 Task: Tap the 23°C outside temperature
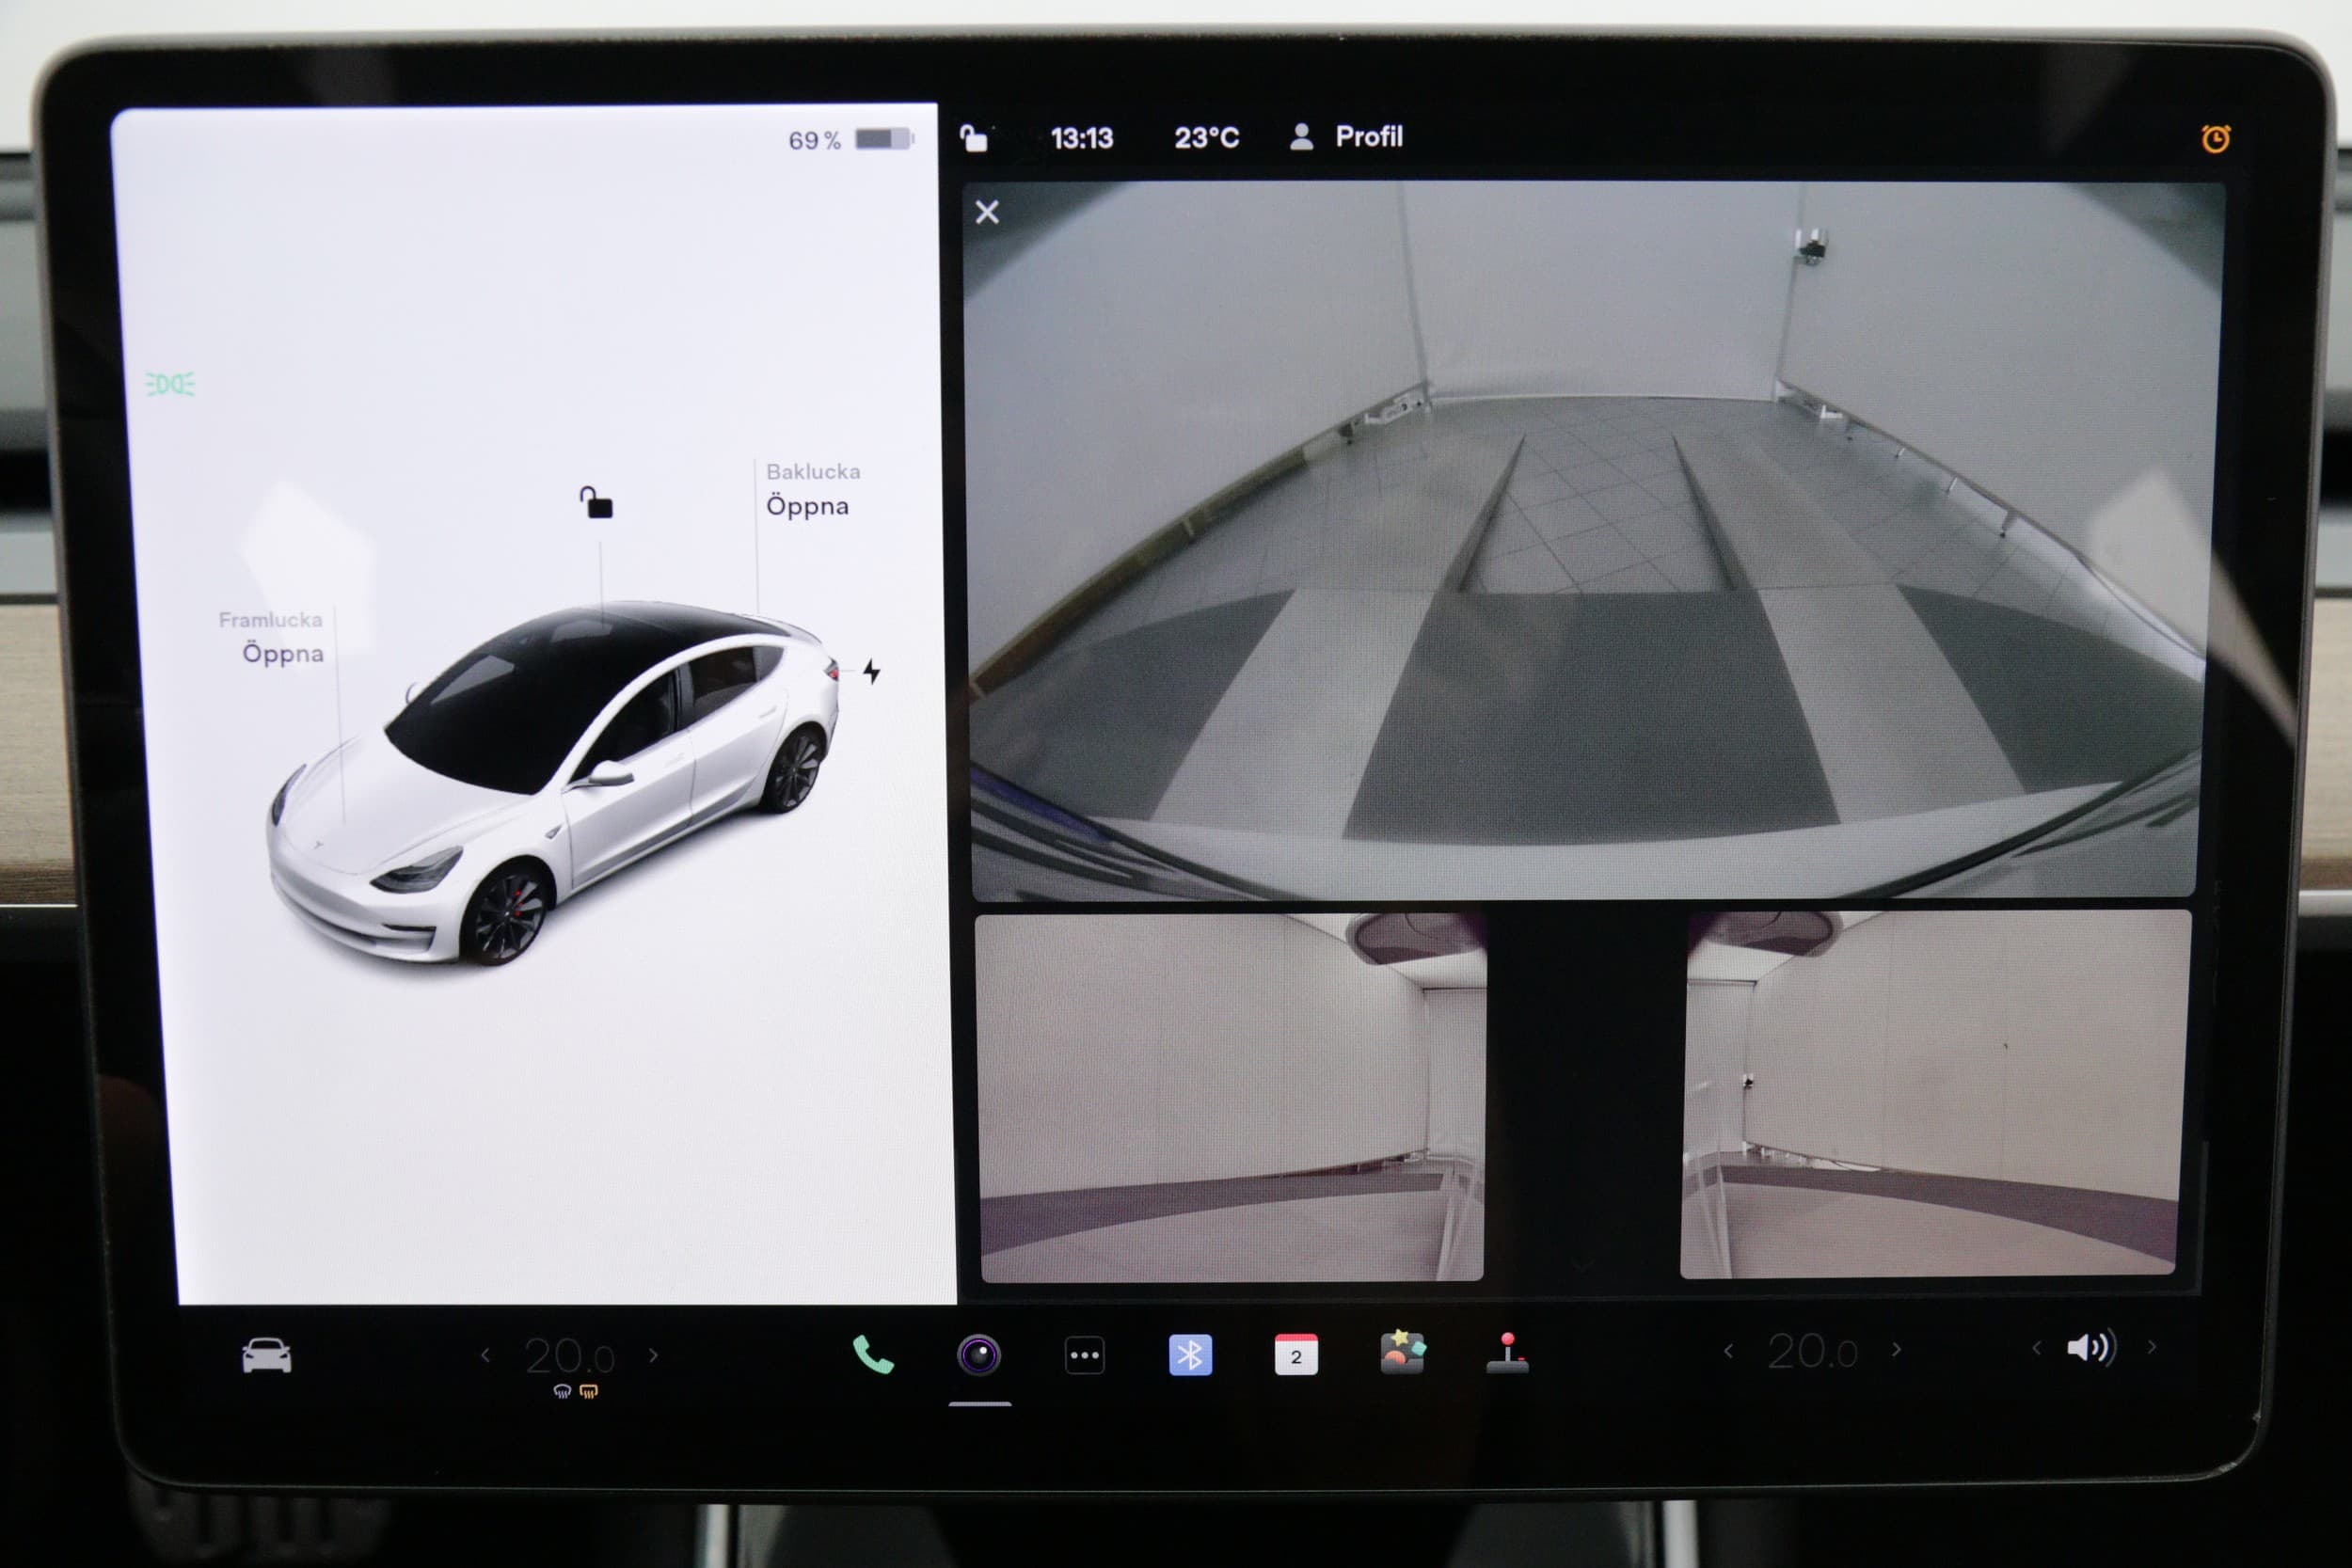point(1206,137)
